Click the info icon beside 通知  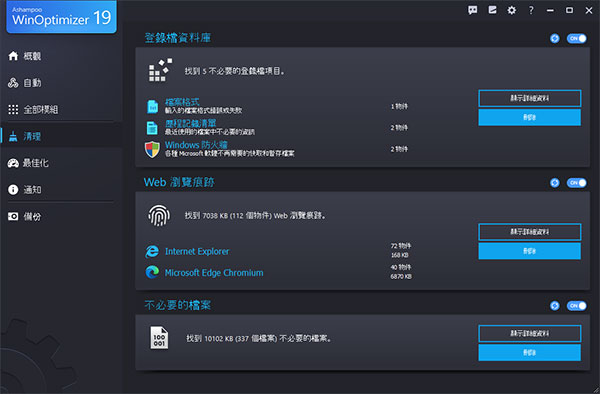[13, 190]
